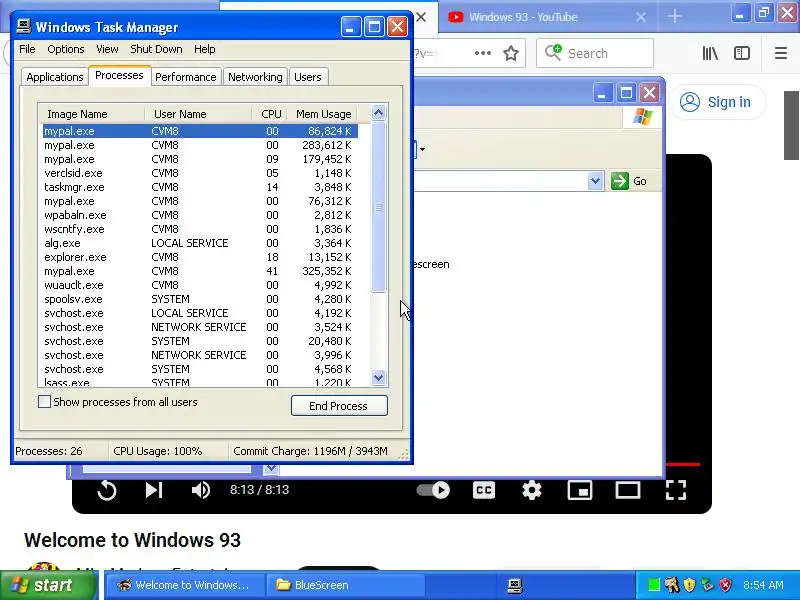Open the Task Manager File menu
Viewport: 800px width, 600px height.
tap(27, 49)
